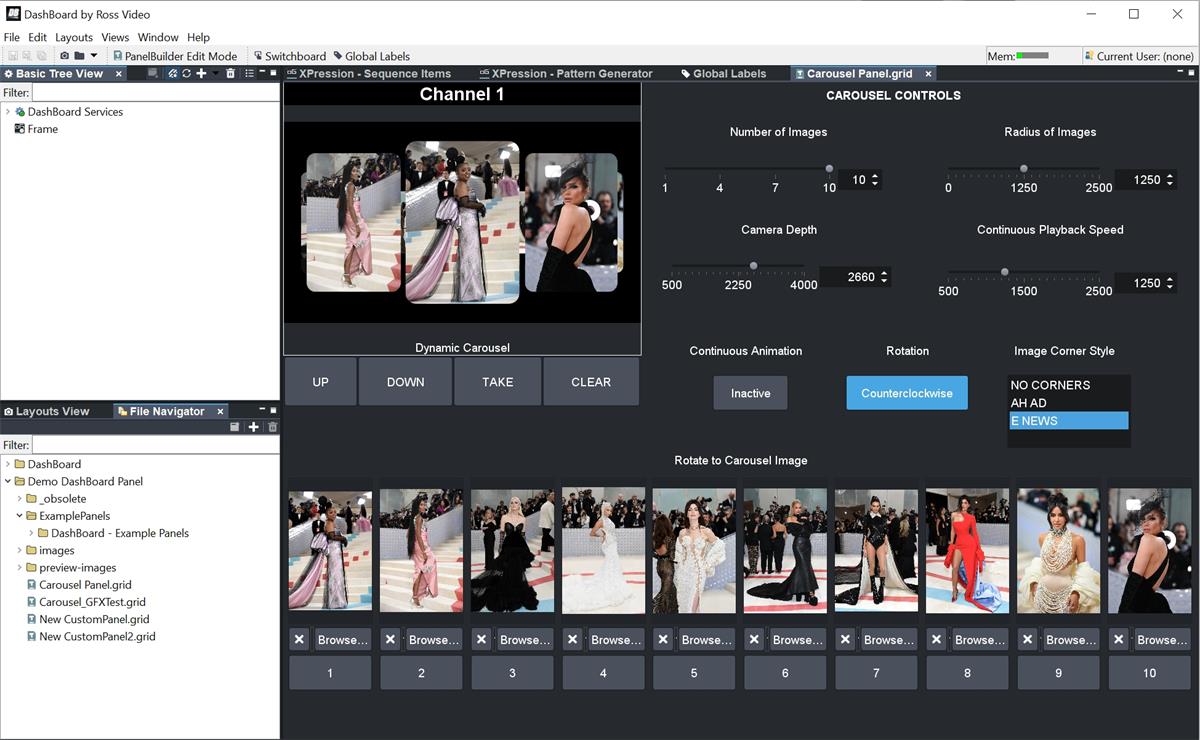Set Continuous Animation by clicking Inactive
The image size is (1200, 740).
(x=750, y=392)
